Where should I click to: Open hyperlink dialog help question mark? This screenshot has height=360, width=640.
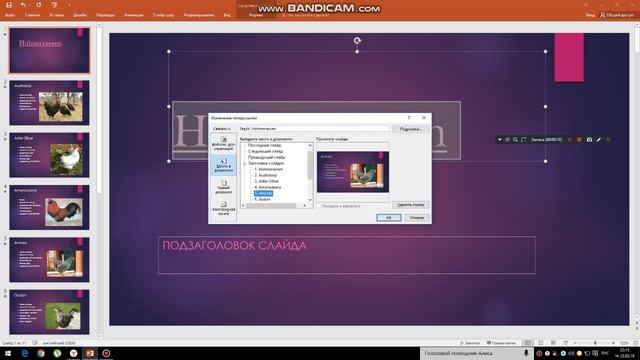coord(409,118)
